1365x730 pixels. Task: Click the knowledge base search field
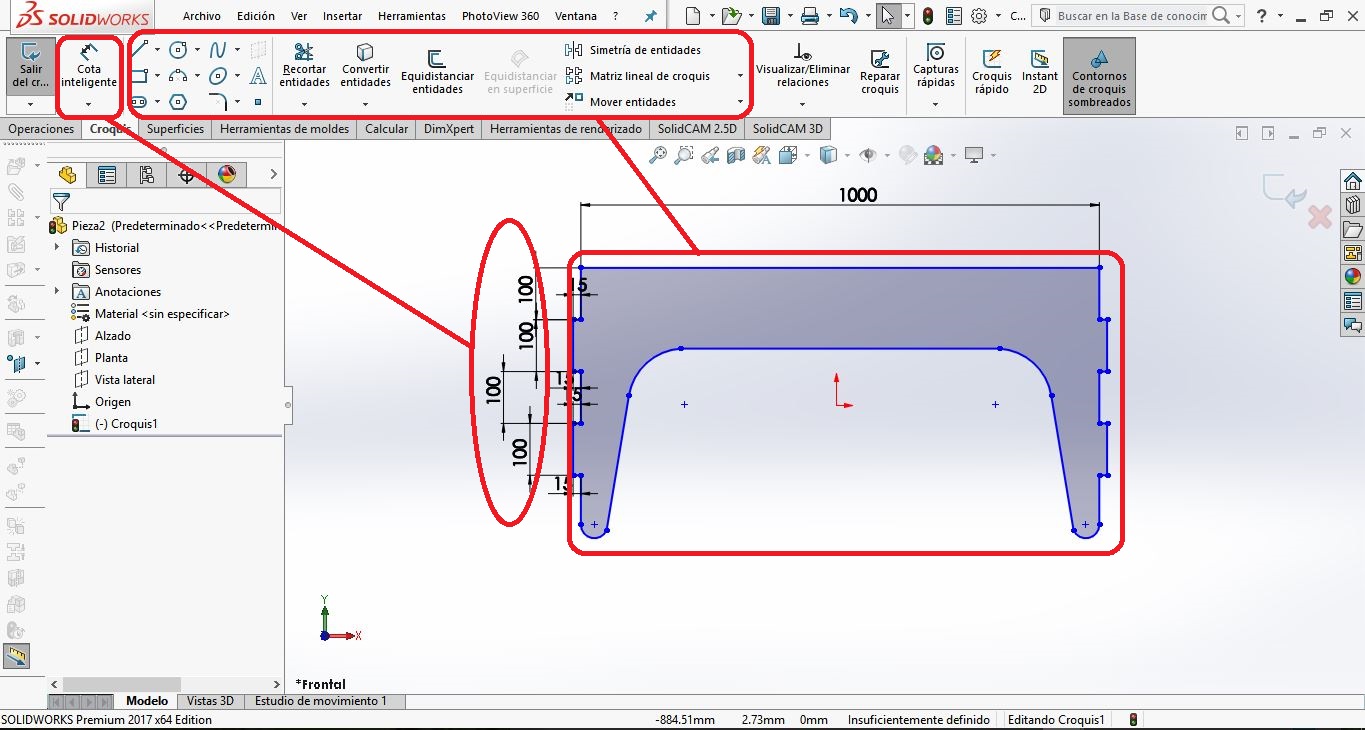1131,16
